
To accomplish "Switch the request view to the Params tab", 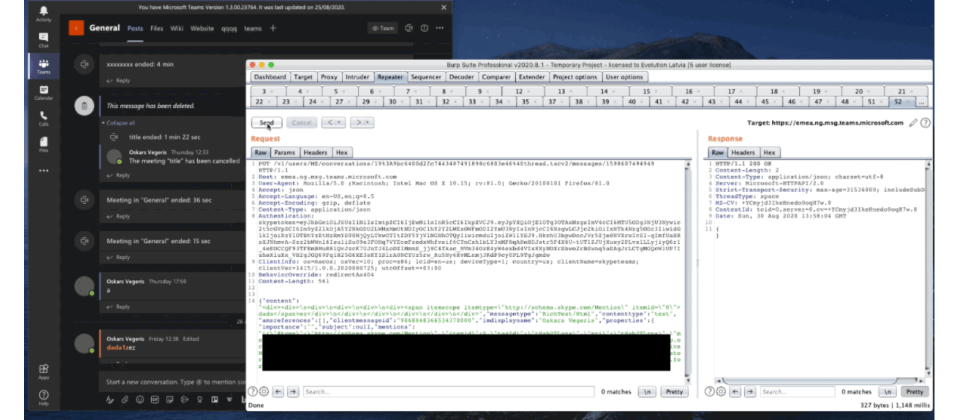I will pyautogui.click(x=284, y=152).
